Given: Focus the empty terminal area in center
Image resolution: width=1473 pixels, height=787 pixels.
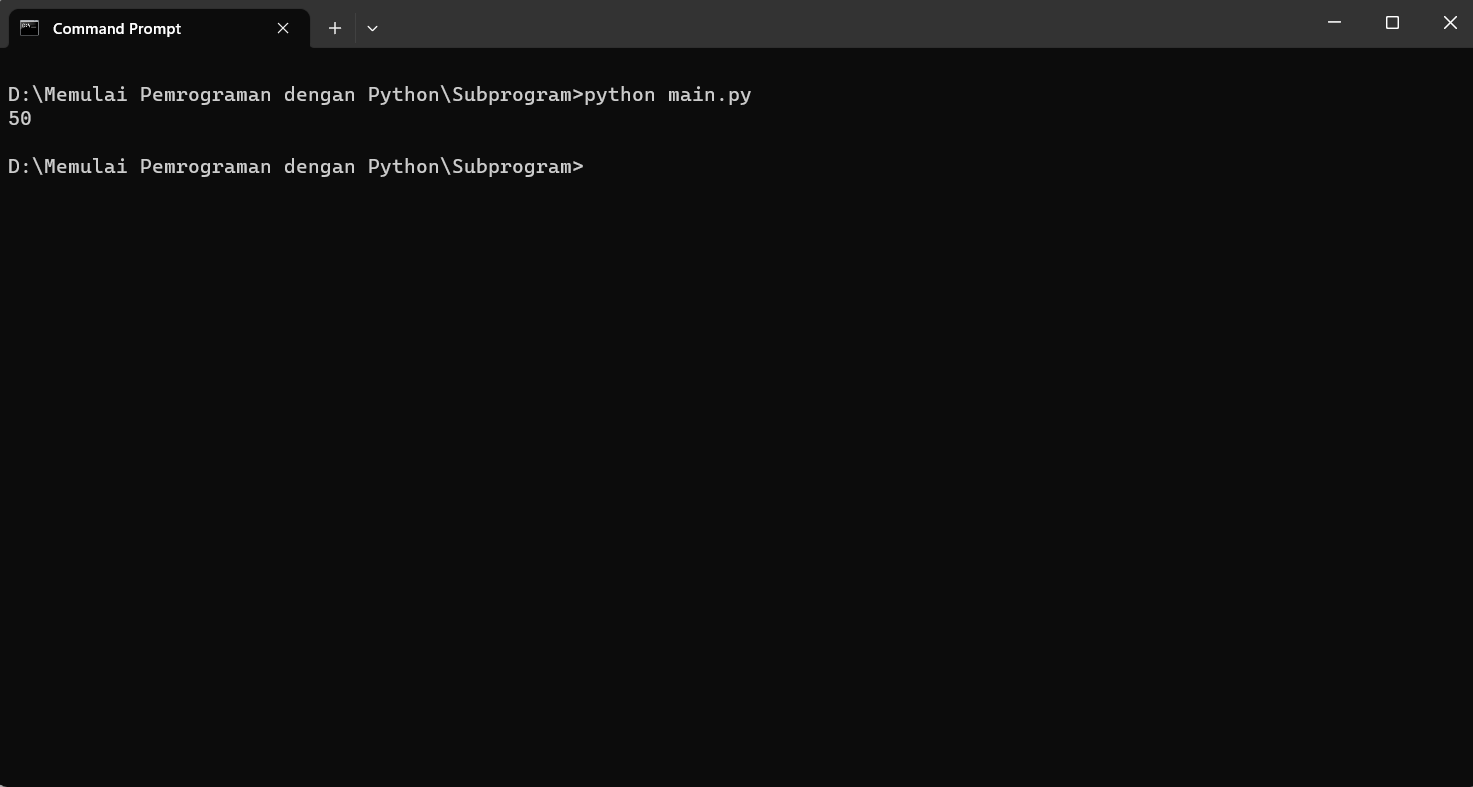Looking at the screenshot, I should tap(736, 450).
